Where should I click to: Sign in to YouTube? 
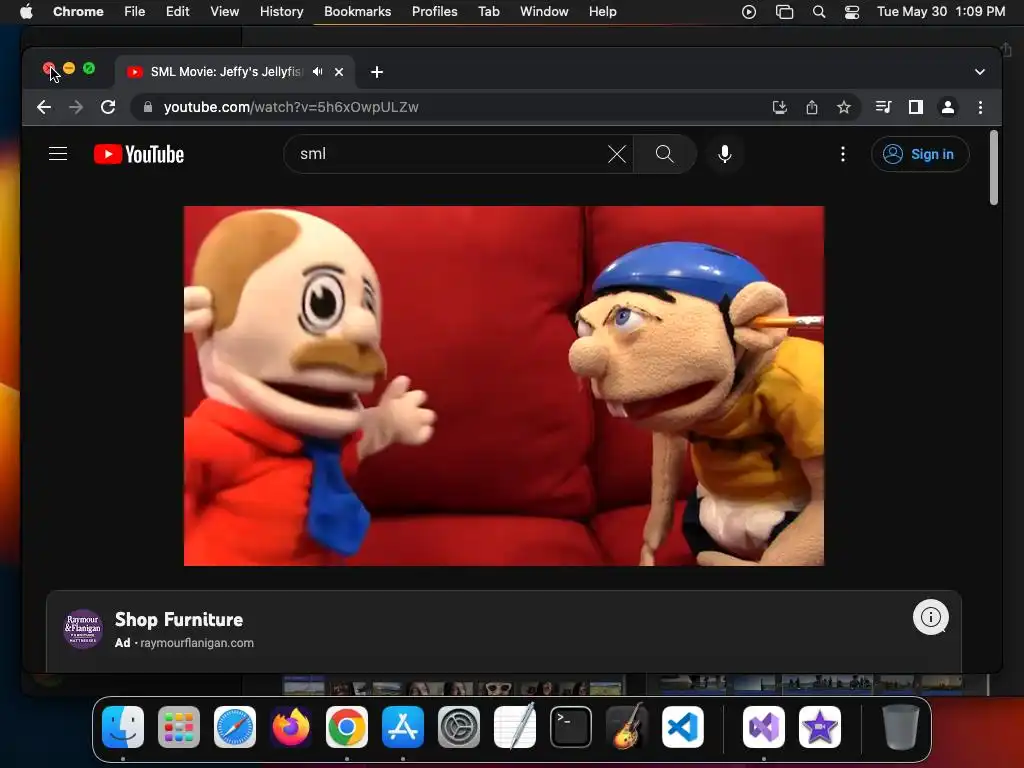[x=920, y=154]
